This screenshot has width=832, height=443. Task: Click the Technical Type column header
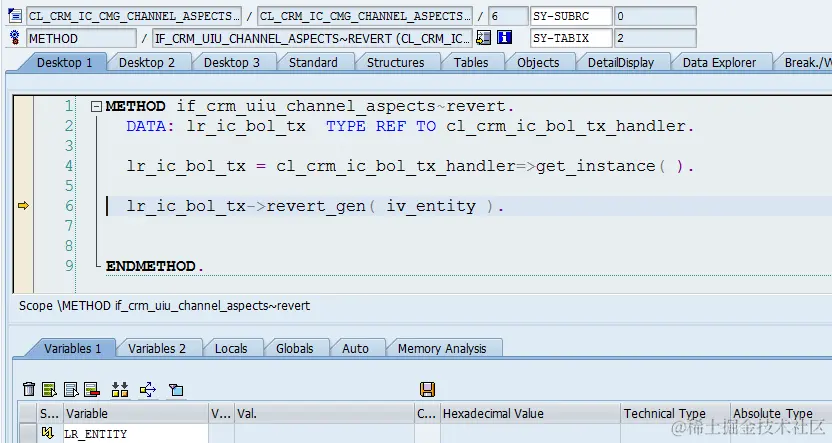(674, 413)
